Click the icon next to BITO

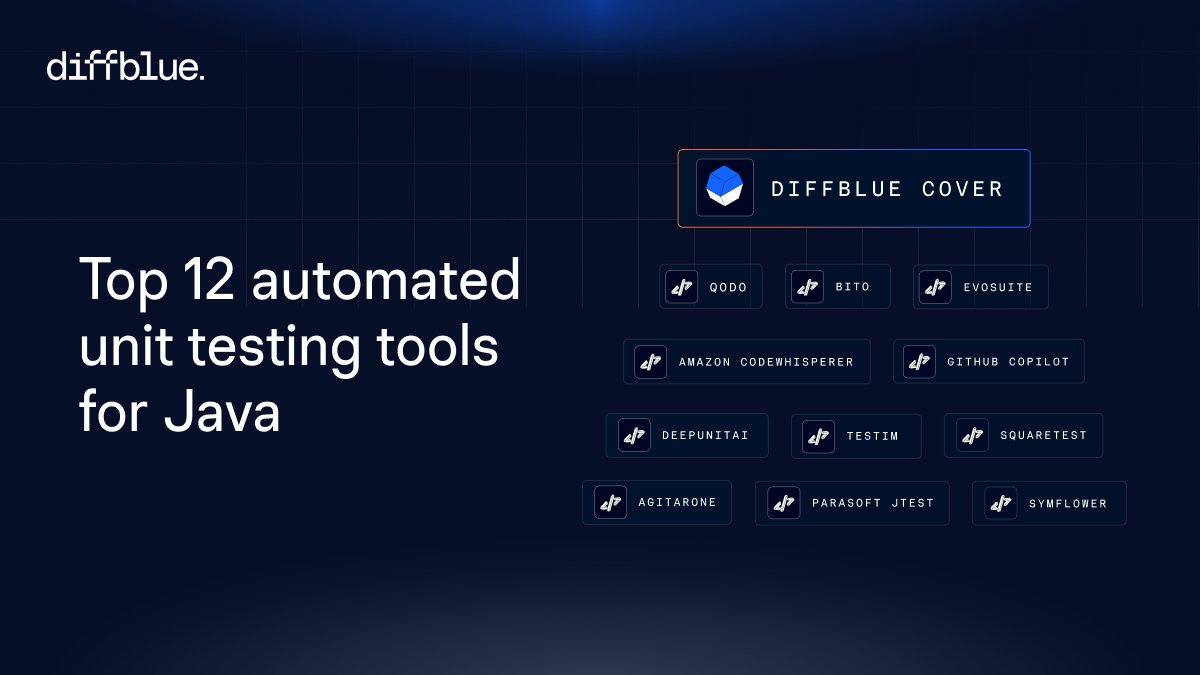tap(807, 287)
